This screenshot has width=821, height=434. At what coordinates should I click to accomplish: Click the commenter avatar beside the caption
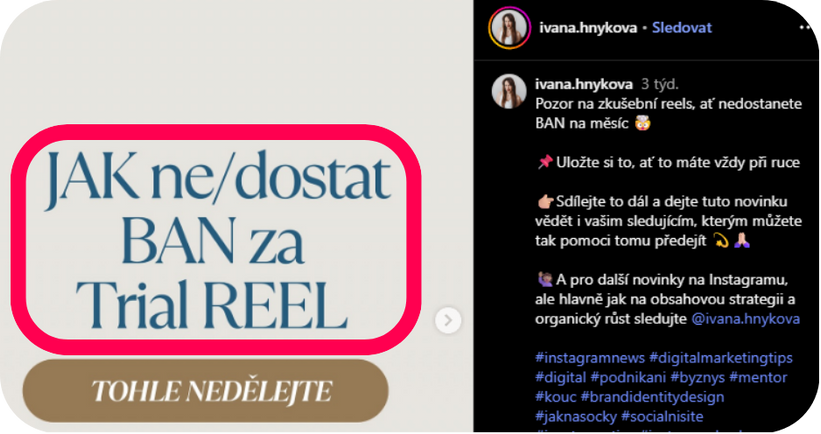(508, 91)
